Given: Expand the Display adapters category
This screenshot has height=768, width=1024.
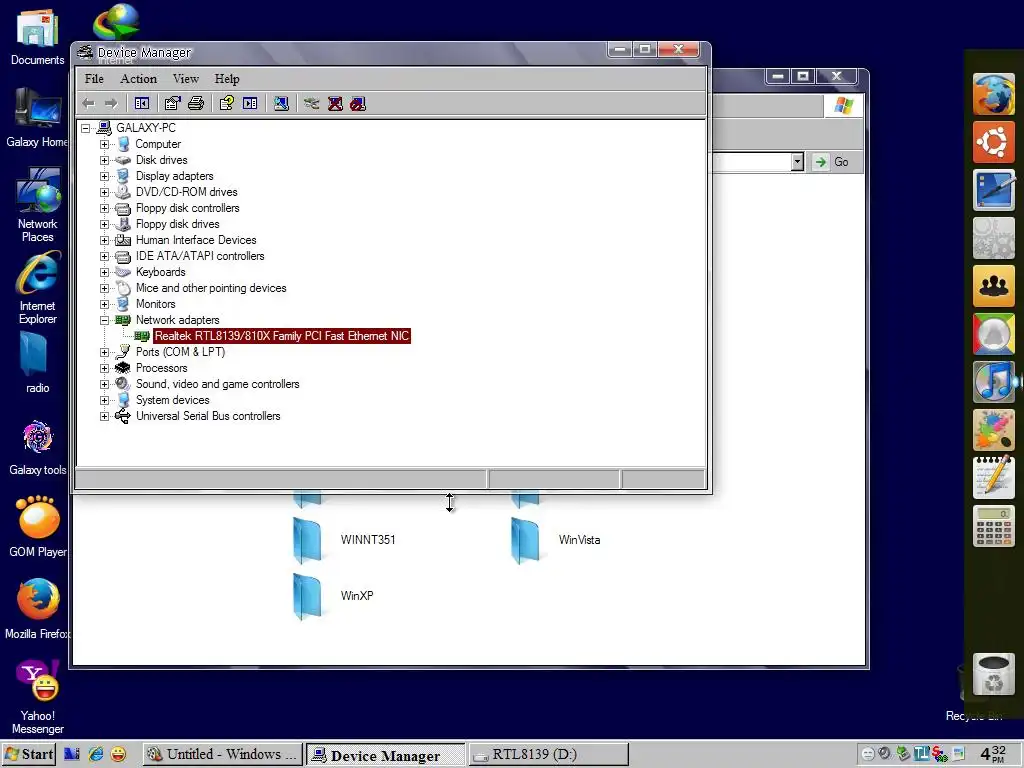Looking at the screenshot, I should pyautogui.click(x=104, y=176).
